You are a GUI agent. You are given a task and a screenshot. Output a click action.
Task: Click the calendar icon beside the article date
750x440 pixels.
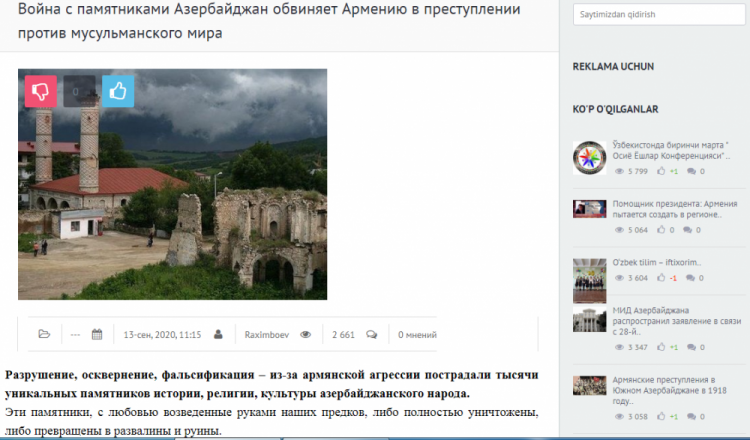(97, 334)
